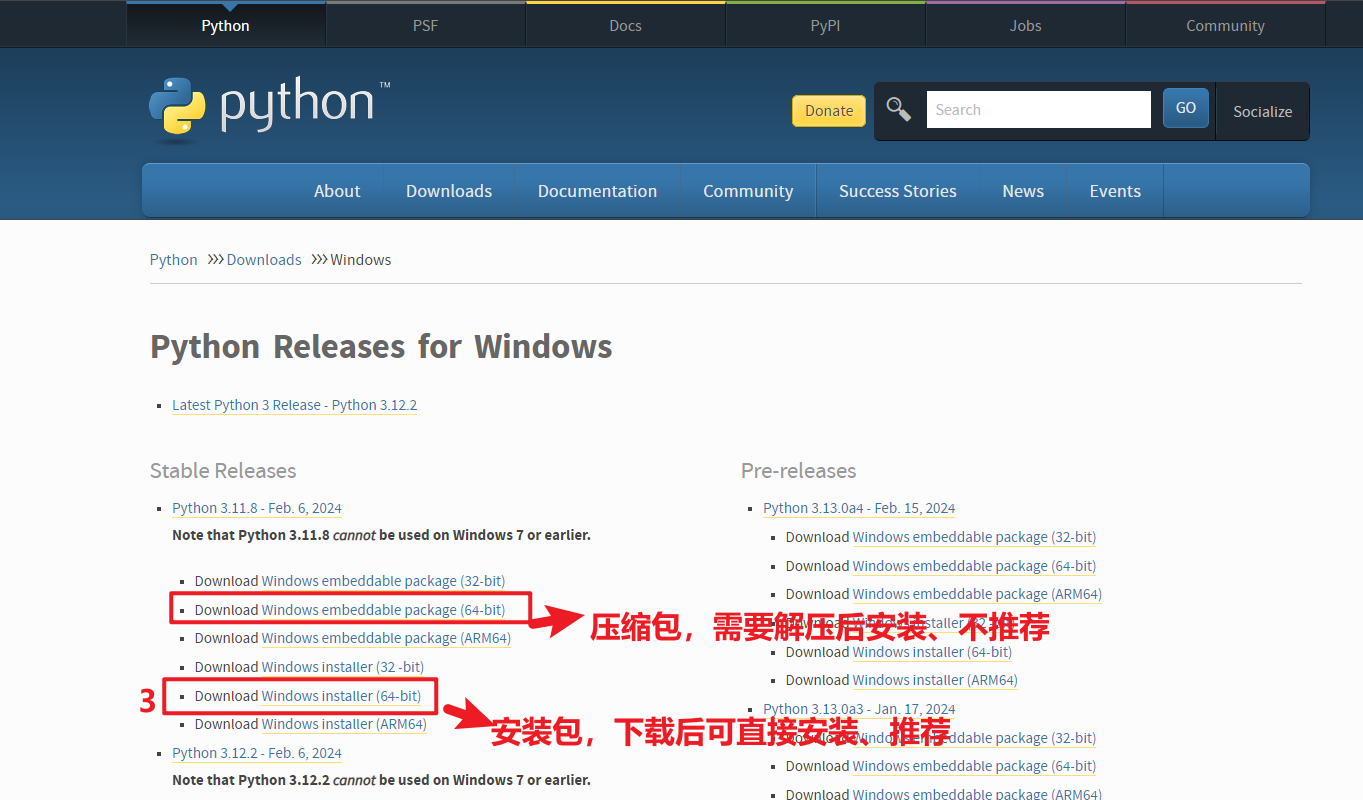Download 3.13.0a4 Windows installer (64-bit)
1363x800 pixels.
(x=932, y=652)
